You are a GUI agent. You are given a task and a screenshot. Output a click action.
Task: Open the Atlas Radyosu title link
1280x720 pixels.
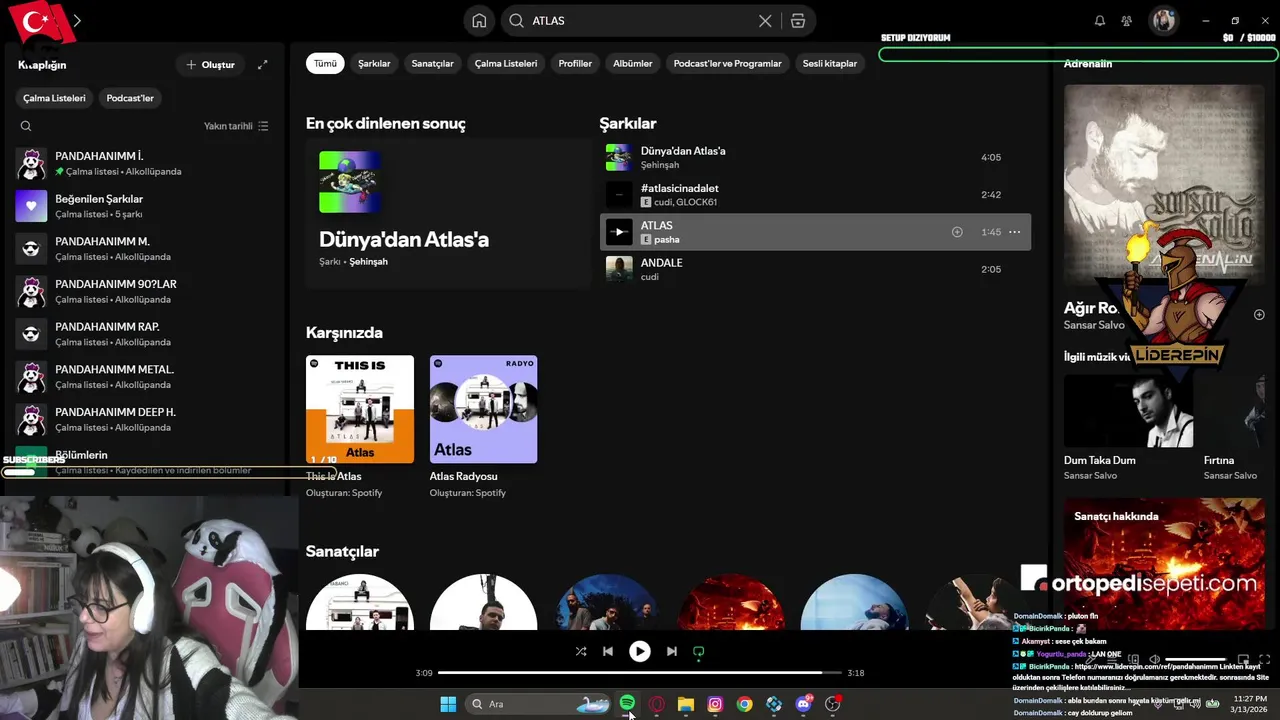pyautogui.click(x=463, y=477)
